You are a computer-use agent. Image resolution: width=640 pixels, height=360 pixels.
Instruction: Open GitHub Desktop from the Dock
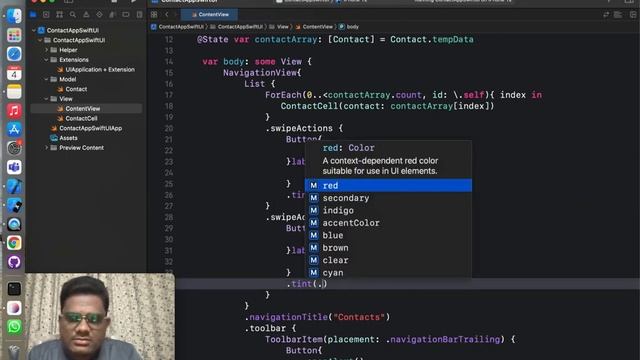pos(14,262)
